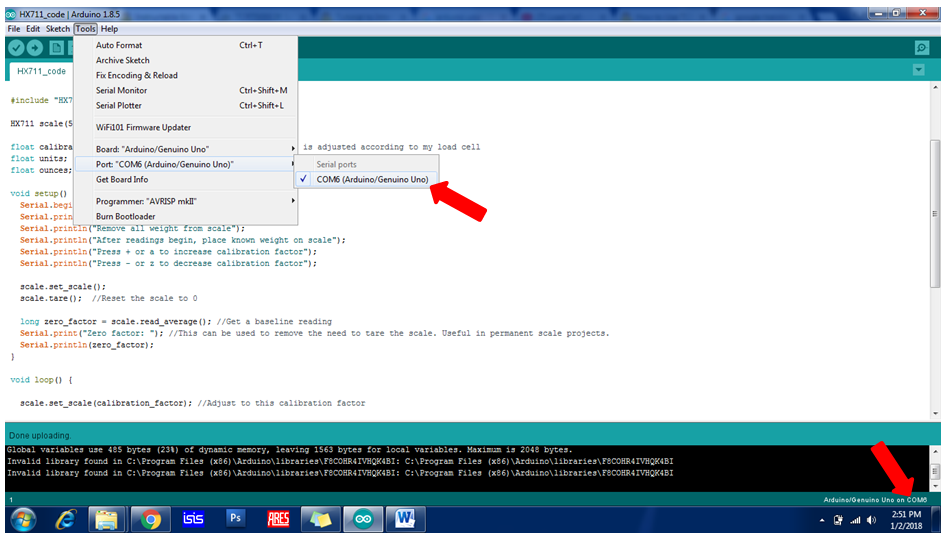Click editor vertical scrollbar thumb
The image size is (945, 536).
coord(935,213)
